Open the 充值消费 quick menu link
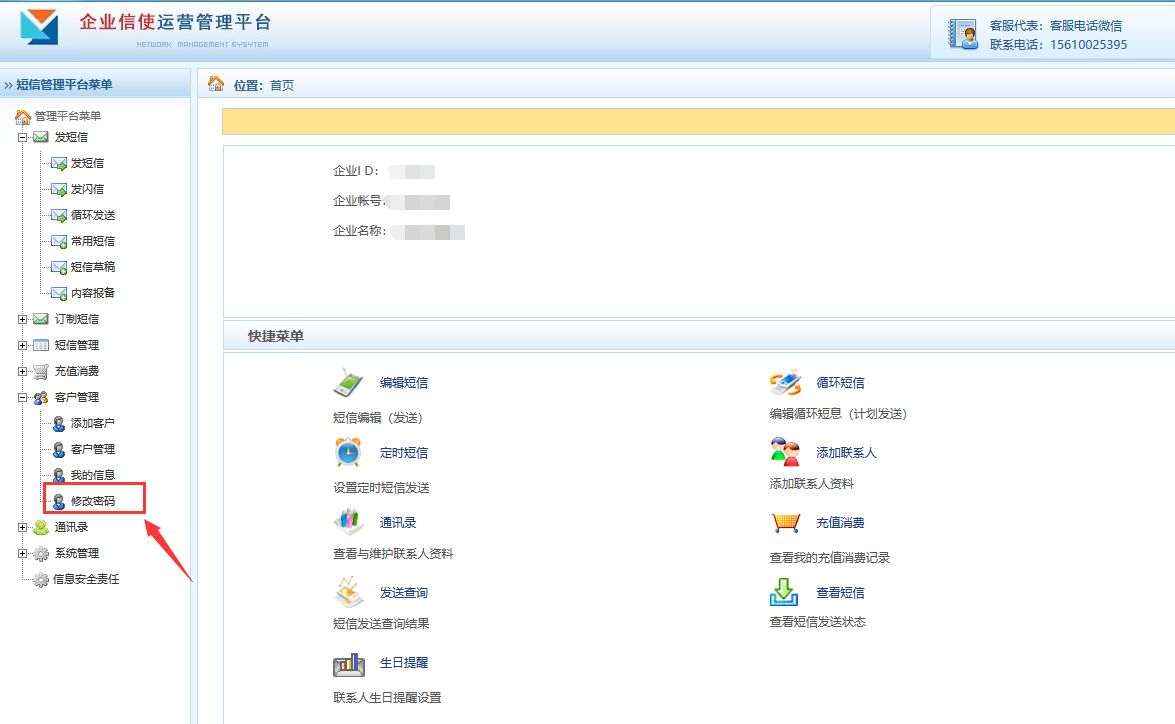Viewport: 1175px width, 724px height. [840, 523]
